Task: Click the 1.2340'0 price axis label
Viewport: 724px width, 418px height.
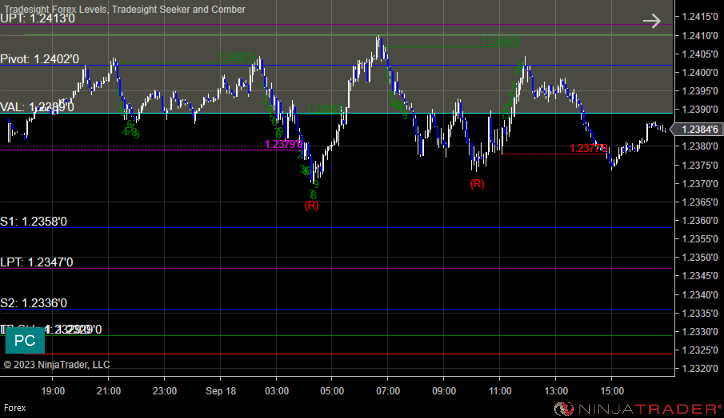Action: tap(700, 294)
